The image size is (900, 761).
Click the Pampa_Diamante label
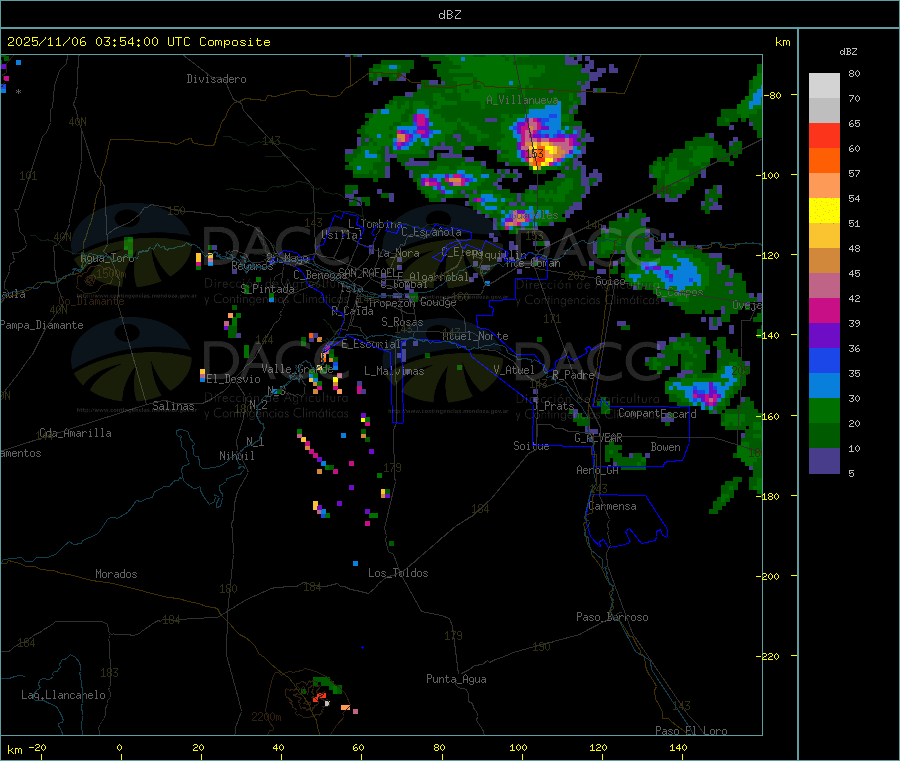pos(42,325)
